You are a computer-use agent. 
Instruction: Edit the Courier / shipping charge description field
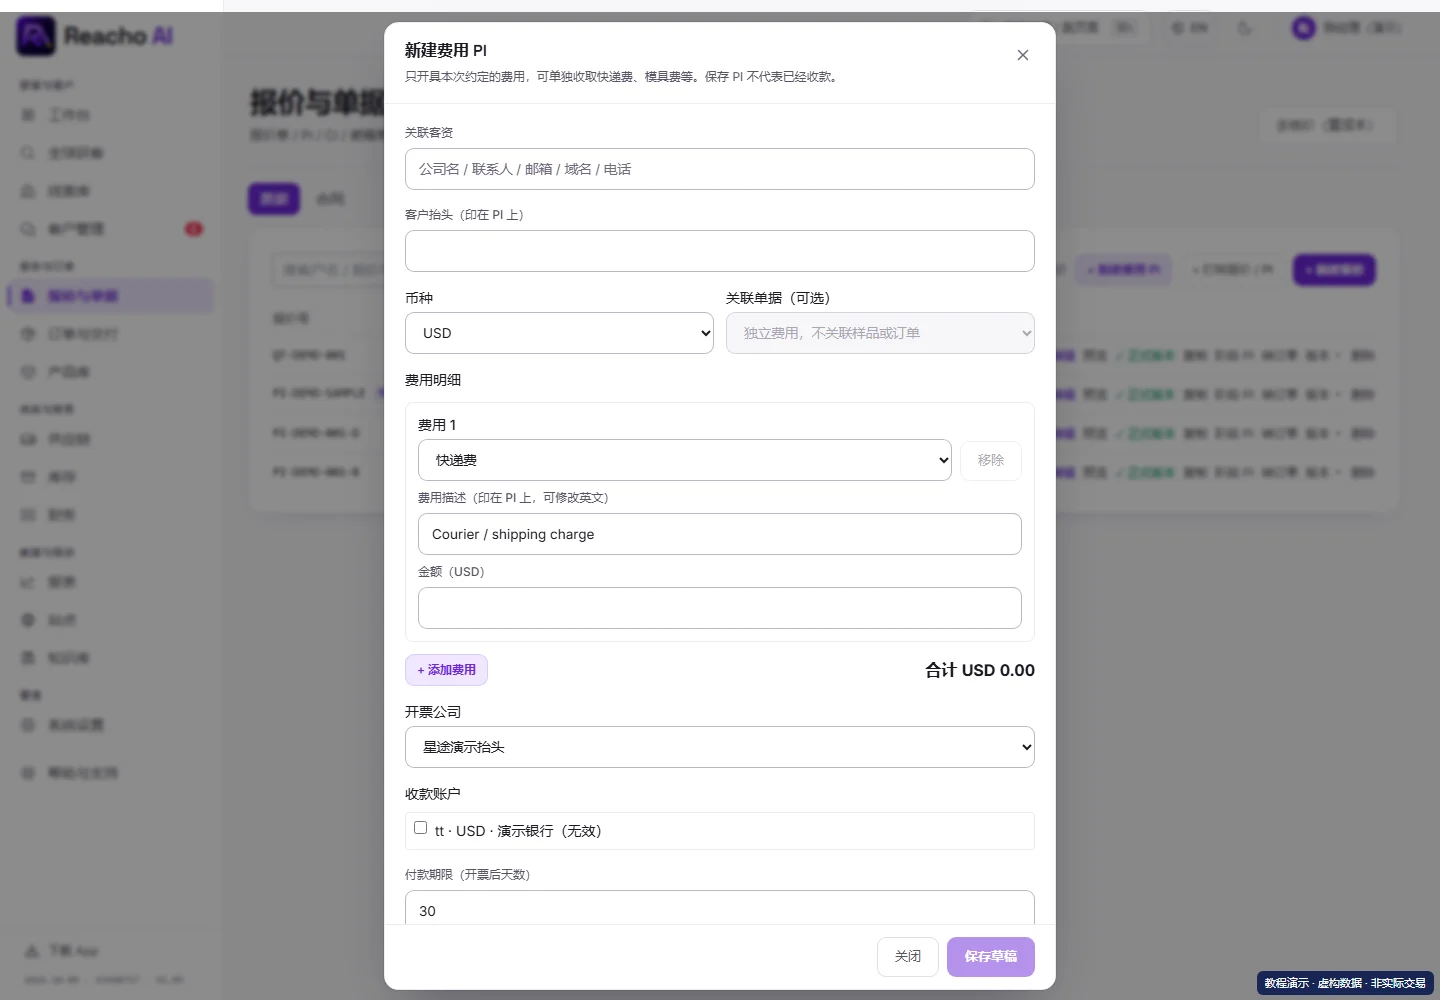click(720, 534)
